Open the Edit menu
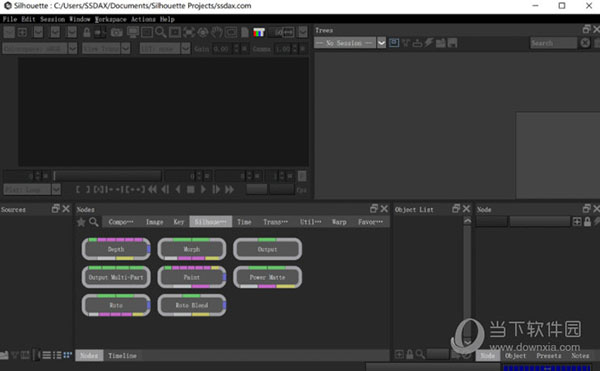Viewport: 600px width, 371px height. (28, 19)
